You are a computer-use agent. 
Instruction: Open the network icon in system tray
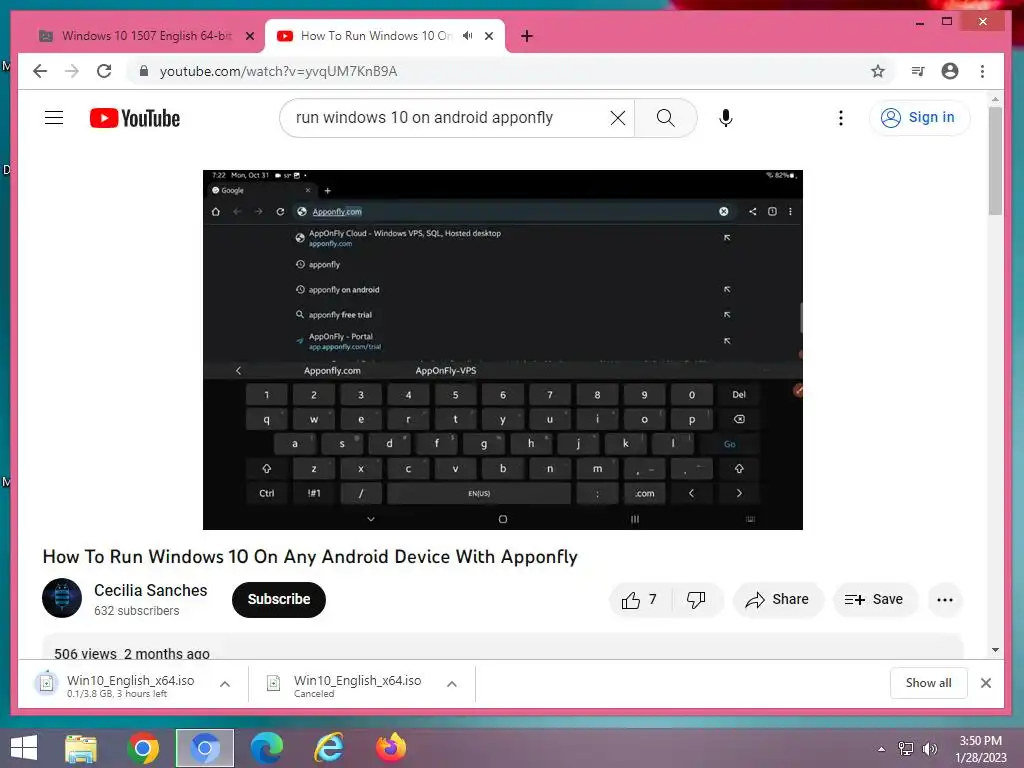[x=906, y=749]
